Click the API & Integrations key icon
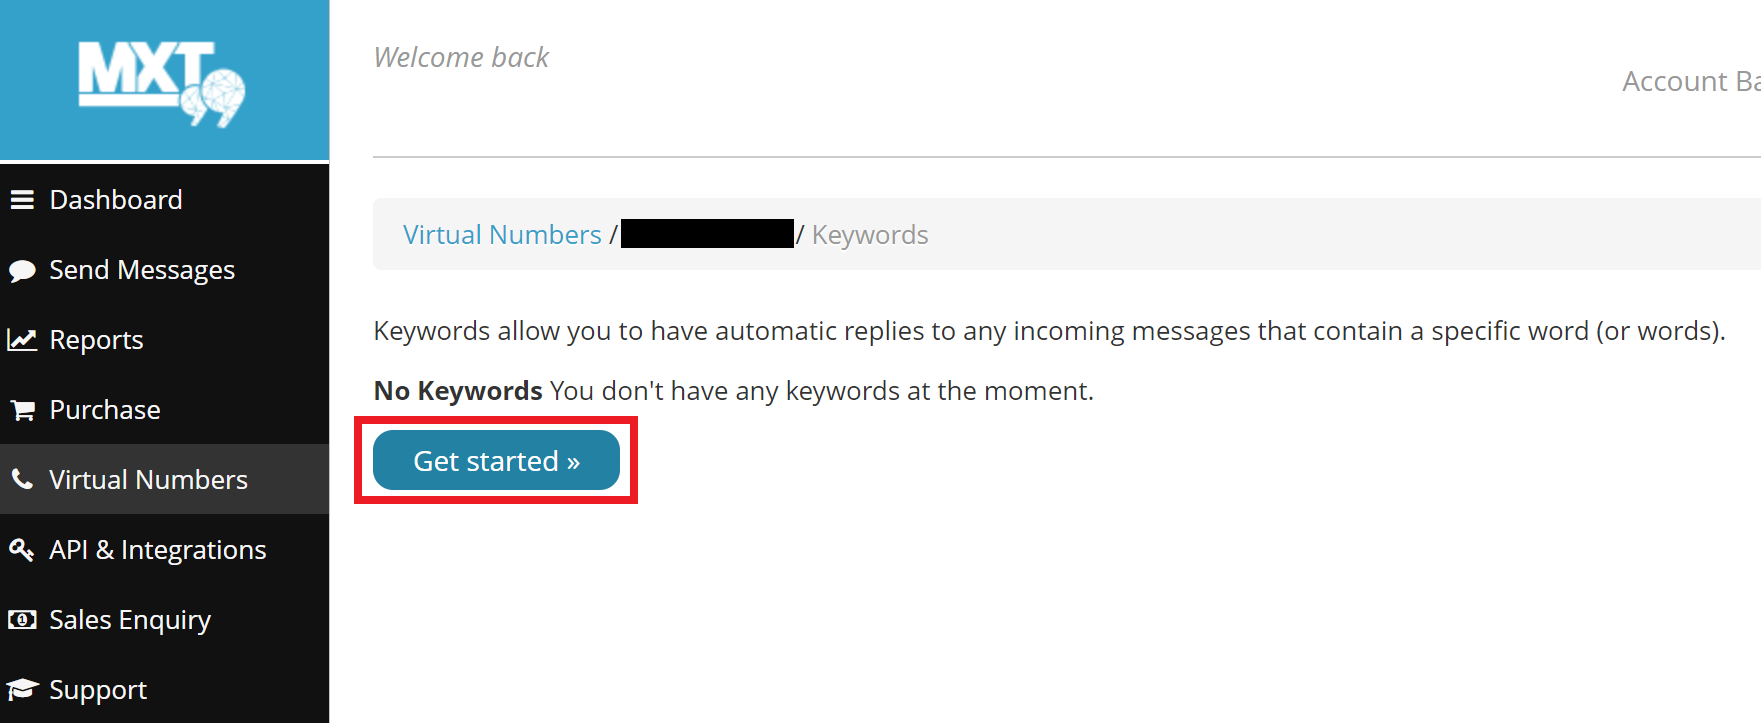 23,549
